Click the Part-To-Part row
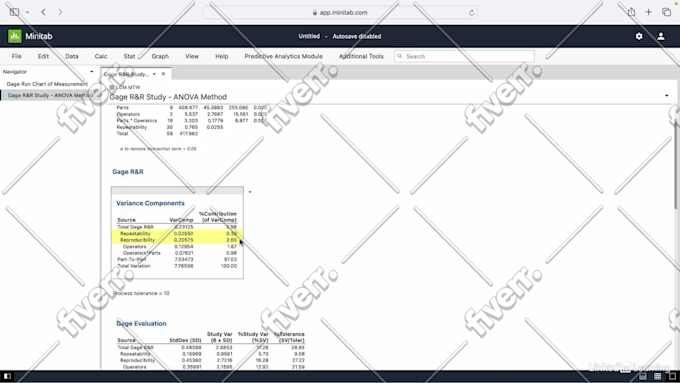680x383 pixels. pos(177,259)
